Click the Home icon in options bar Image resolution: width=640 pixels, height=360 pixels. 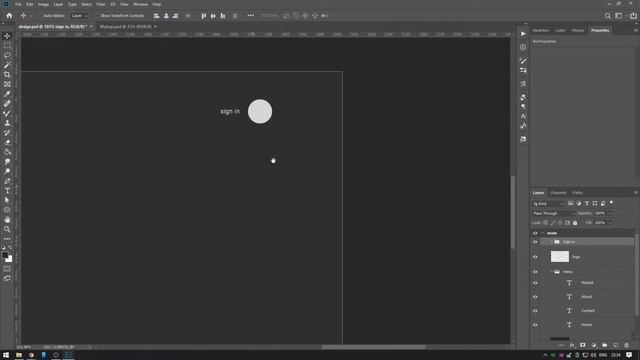tap(9, 16)
